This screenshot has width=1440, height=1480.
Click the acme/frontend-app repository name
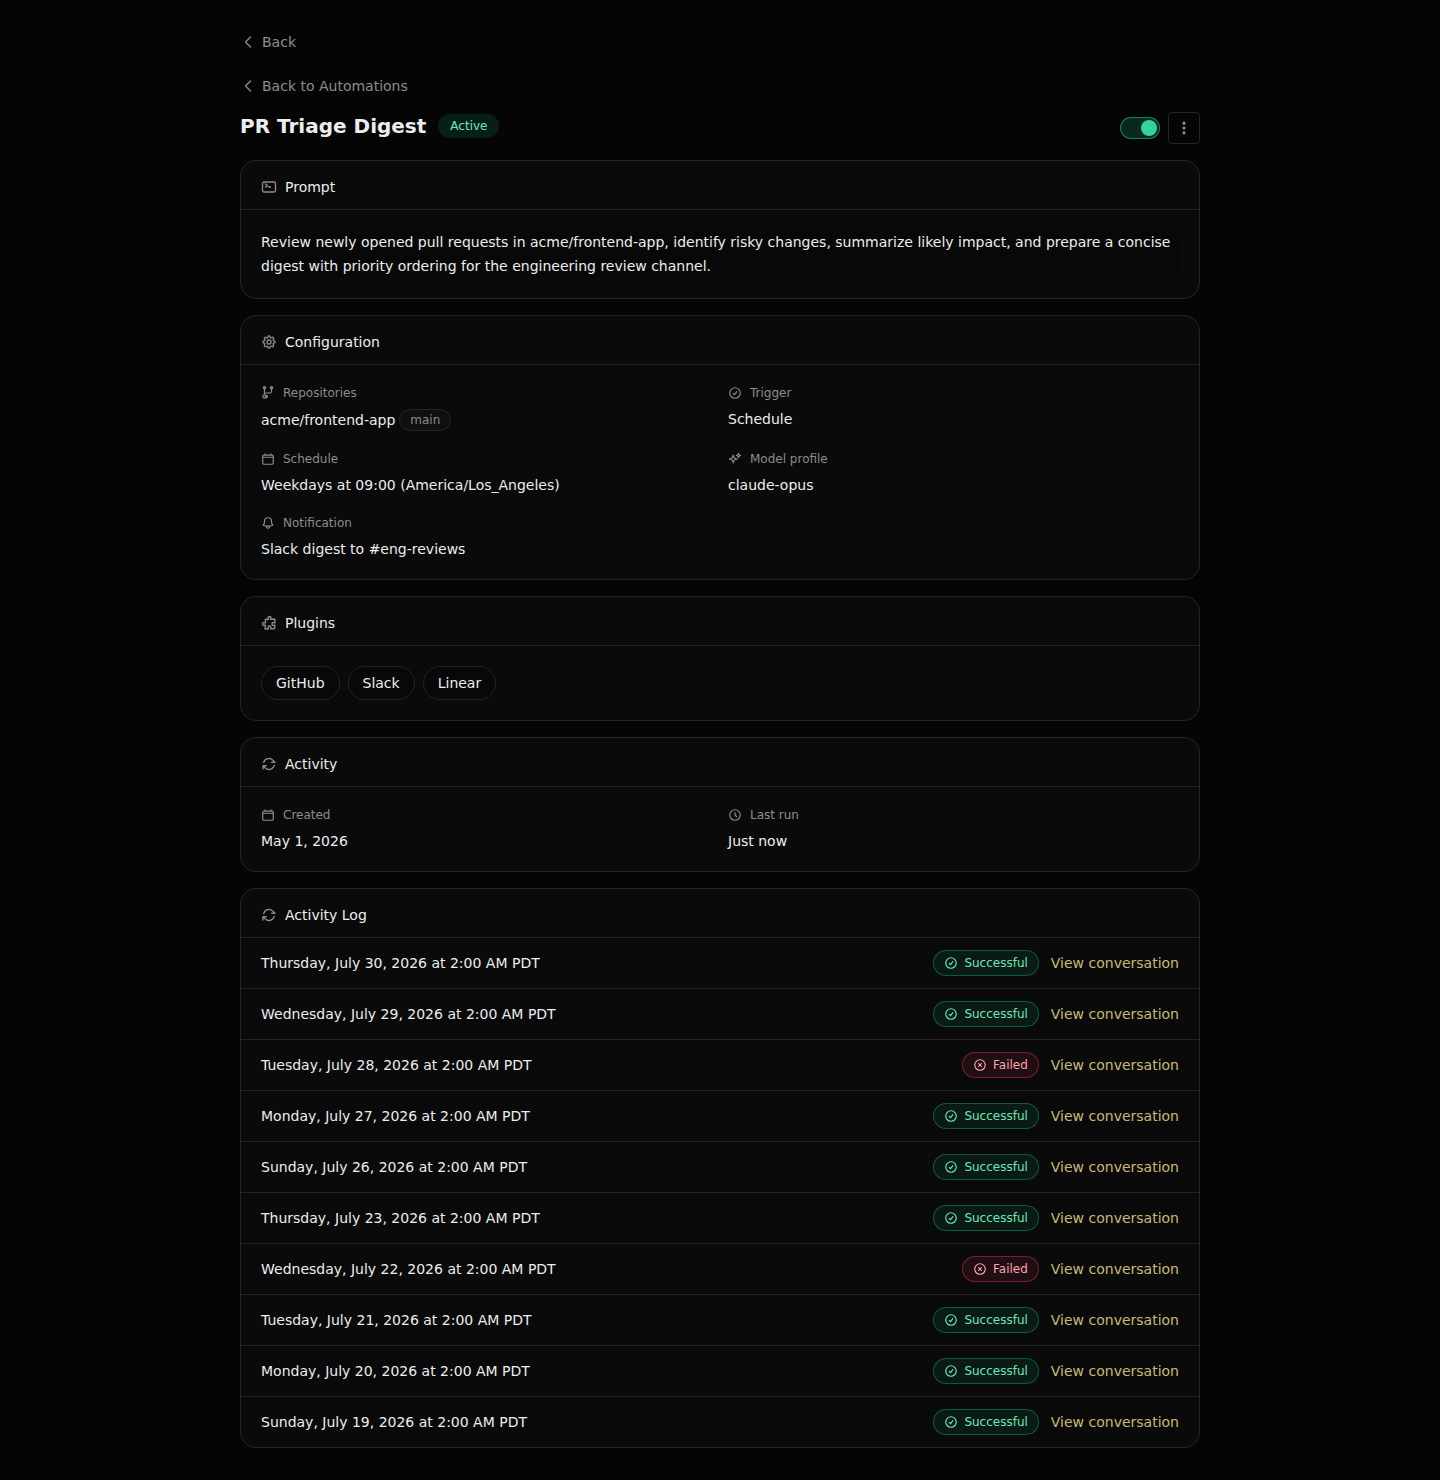(328, 420)
